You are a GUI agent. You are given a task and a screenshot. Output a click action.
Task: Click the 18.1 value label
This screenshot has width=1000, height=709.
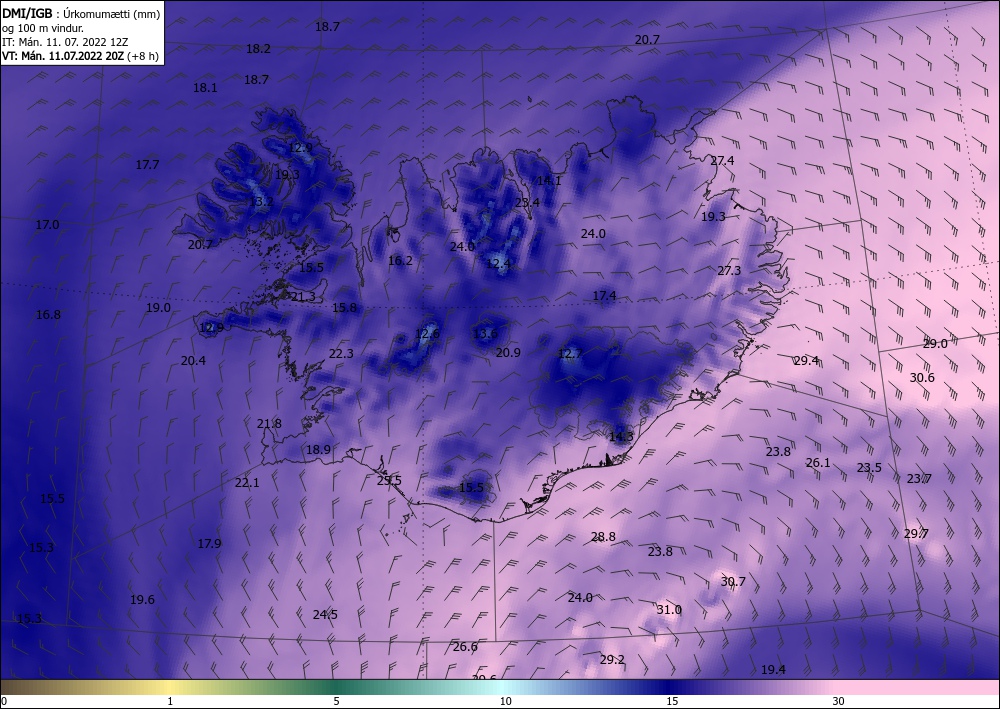(x=205, y=88)
